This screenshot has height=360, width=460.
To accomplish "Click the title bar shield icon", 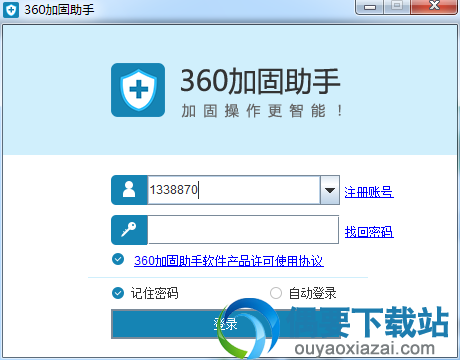I will click(11, 10).
